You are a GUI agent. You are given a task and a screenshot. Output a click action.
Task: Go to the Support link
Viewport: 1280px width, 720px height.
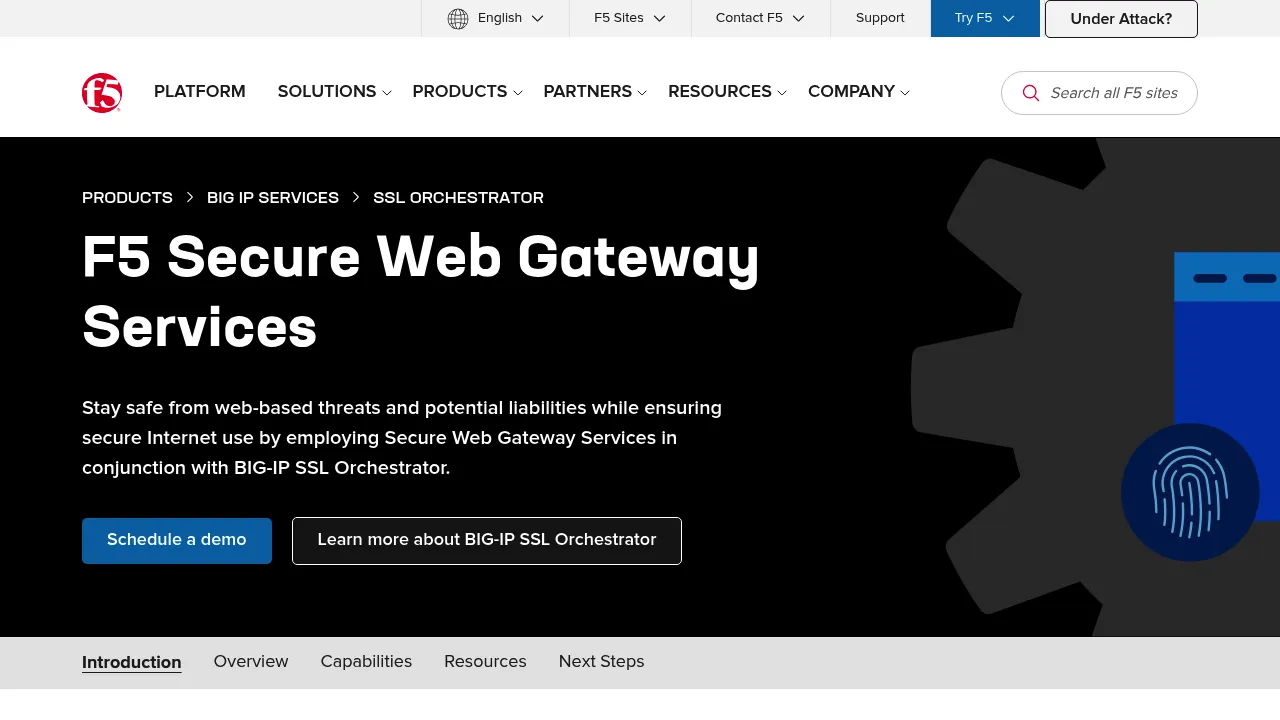point(880,18)
